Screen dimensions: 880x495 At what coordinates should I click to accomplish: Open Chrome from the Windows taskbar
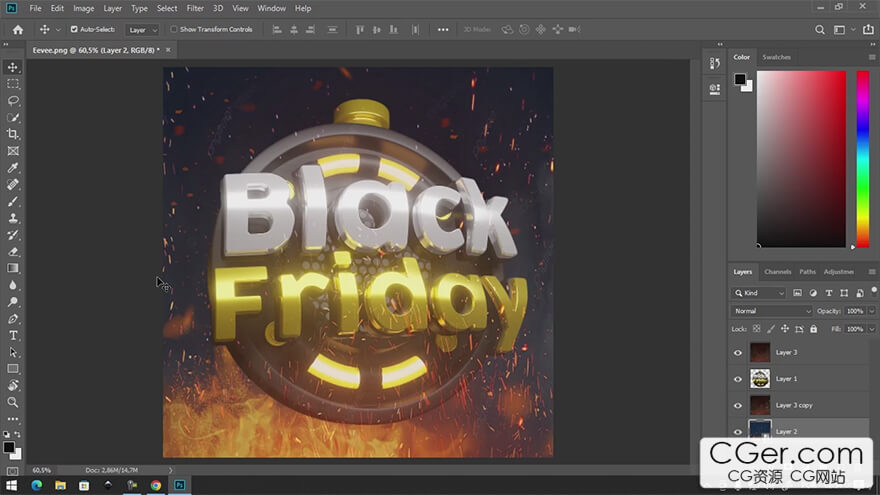point(156,485)
